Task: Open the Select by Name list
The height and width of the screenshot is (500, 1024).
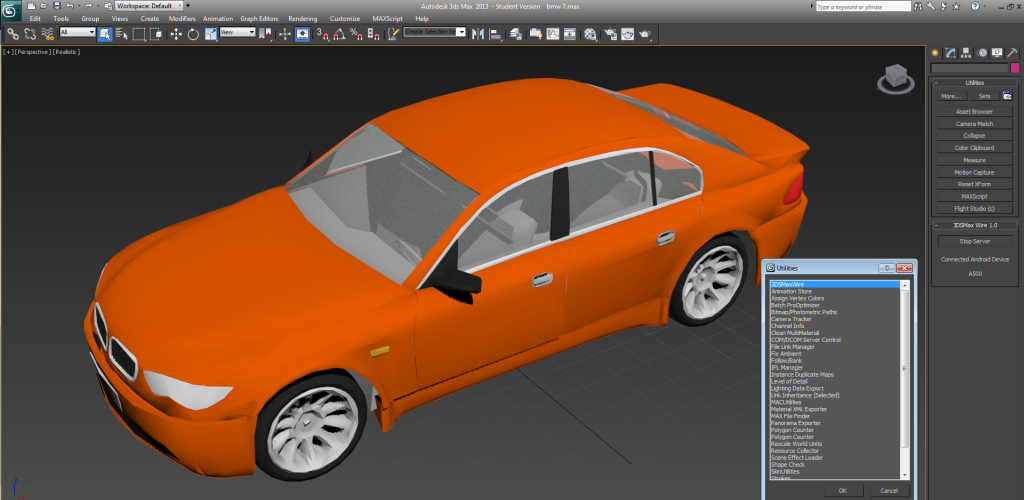Action: pos(121,33)
